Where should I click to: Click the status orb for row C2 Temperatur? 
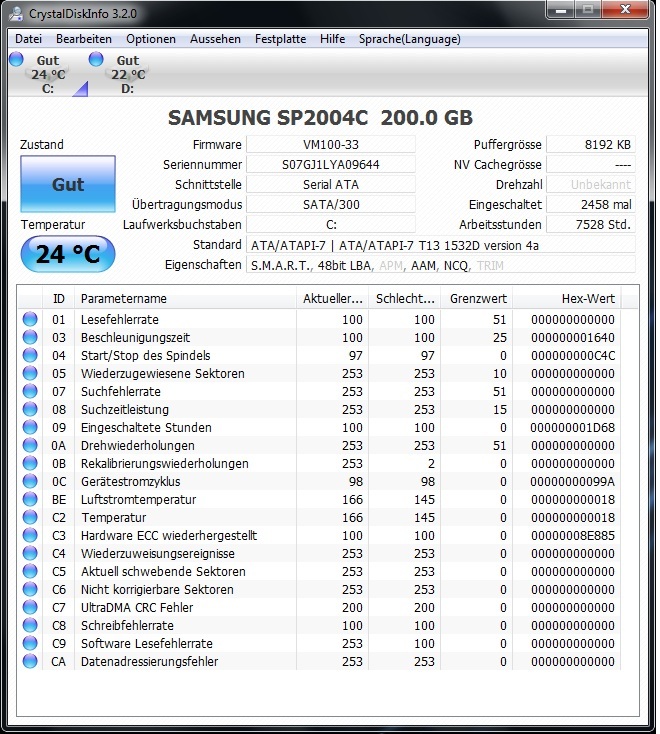coord(30,517)
